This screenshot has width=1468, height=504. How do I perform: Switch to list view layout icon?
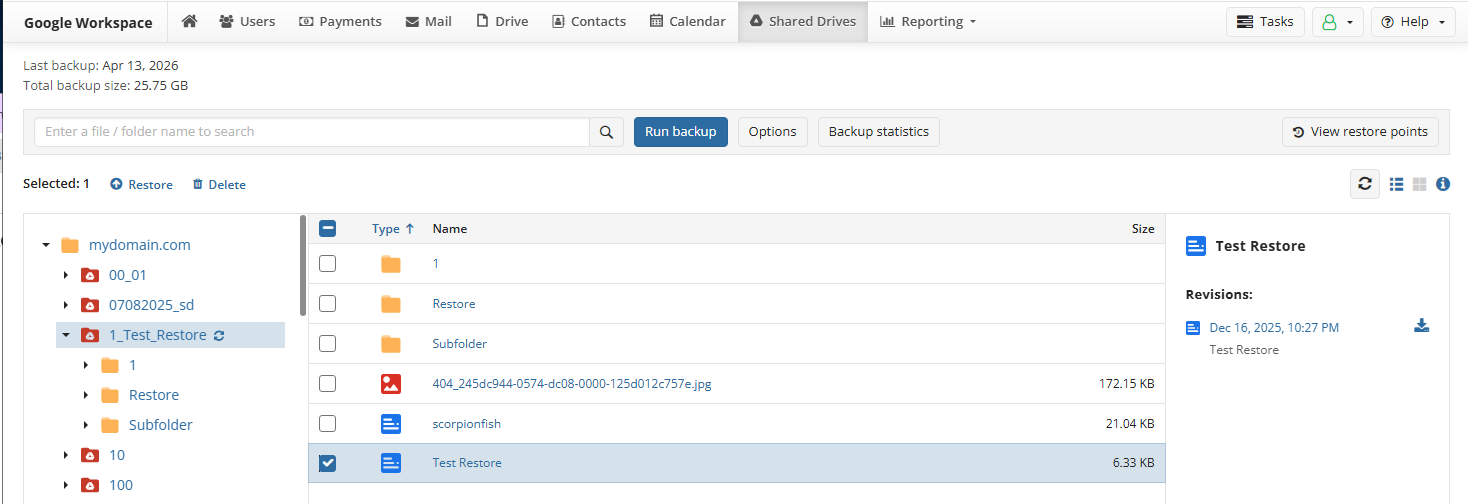click(x=1397, y=184)
